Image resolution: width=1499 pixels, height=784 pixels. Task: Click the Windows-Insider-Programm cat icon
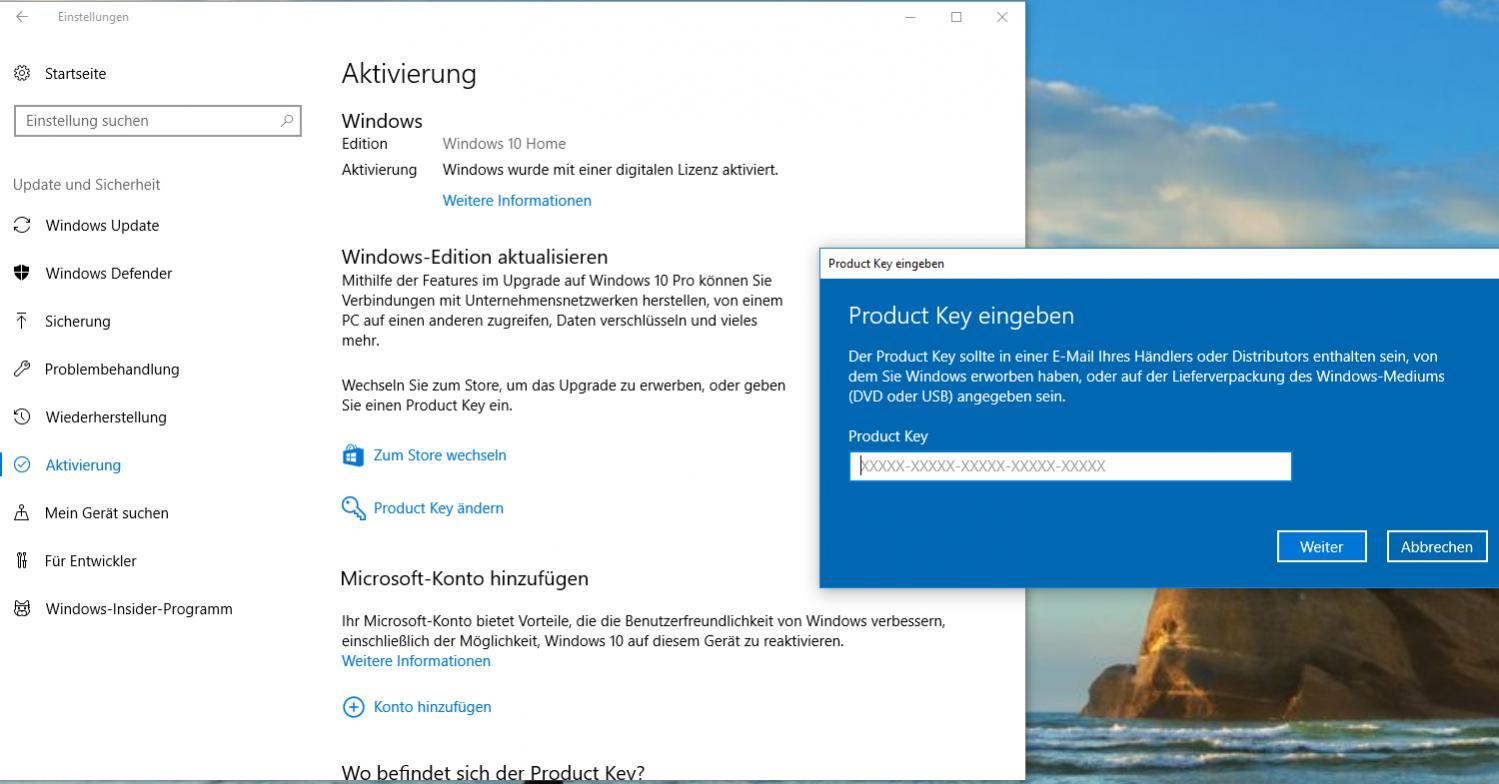[x=22, y=609]
